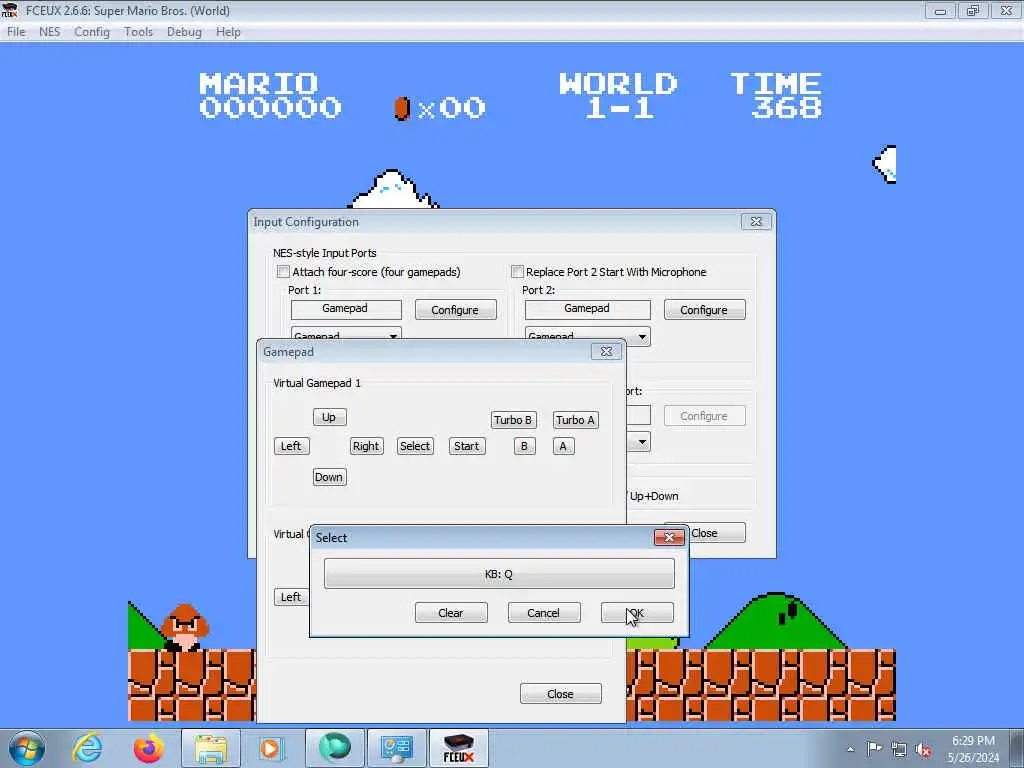This screenshot has height=768, width=1024.
Task: Open the control panel taskbar icon
Action: click(x=397, y=748)
